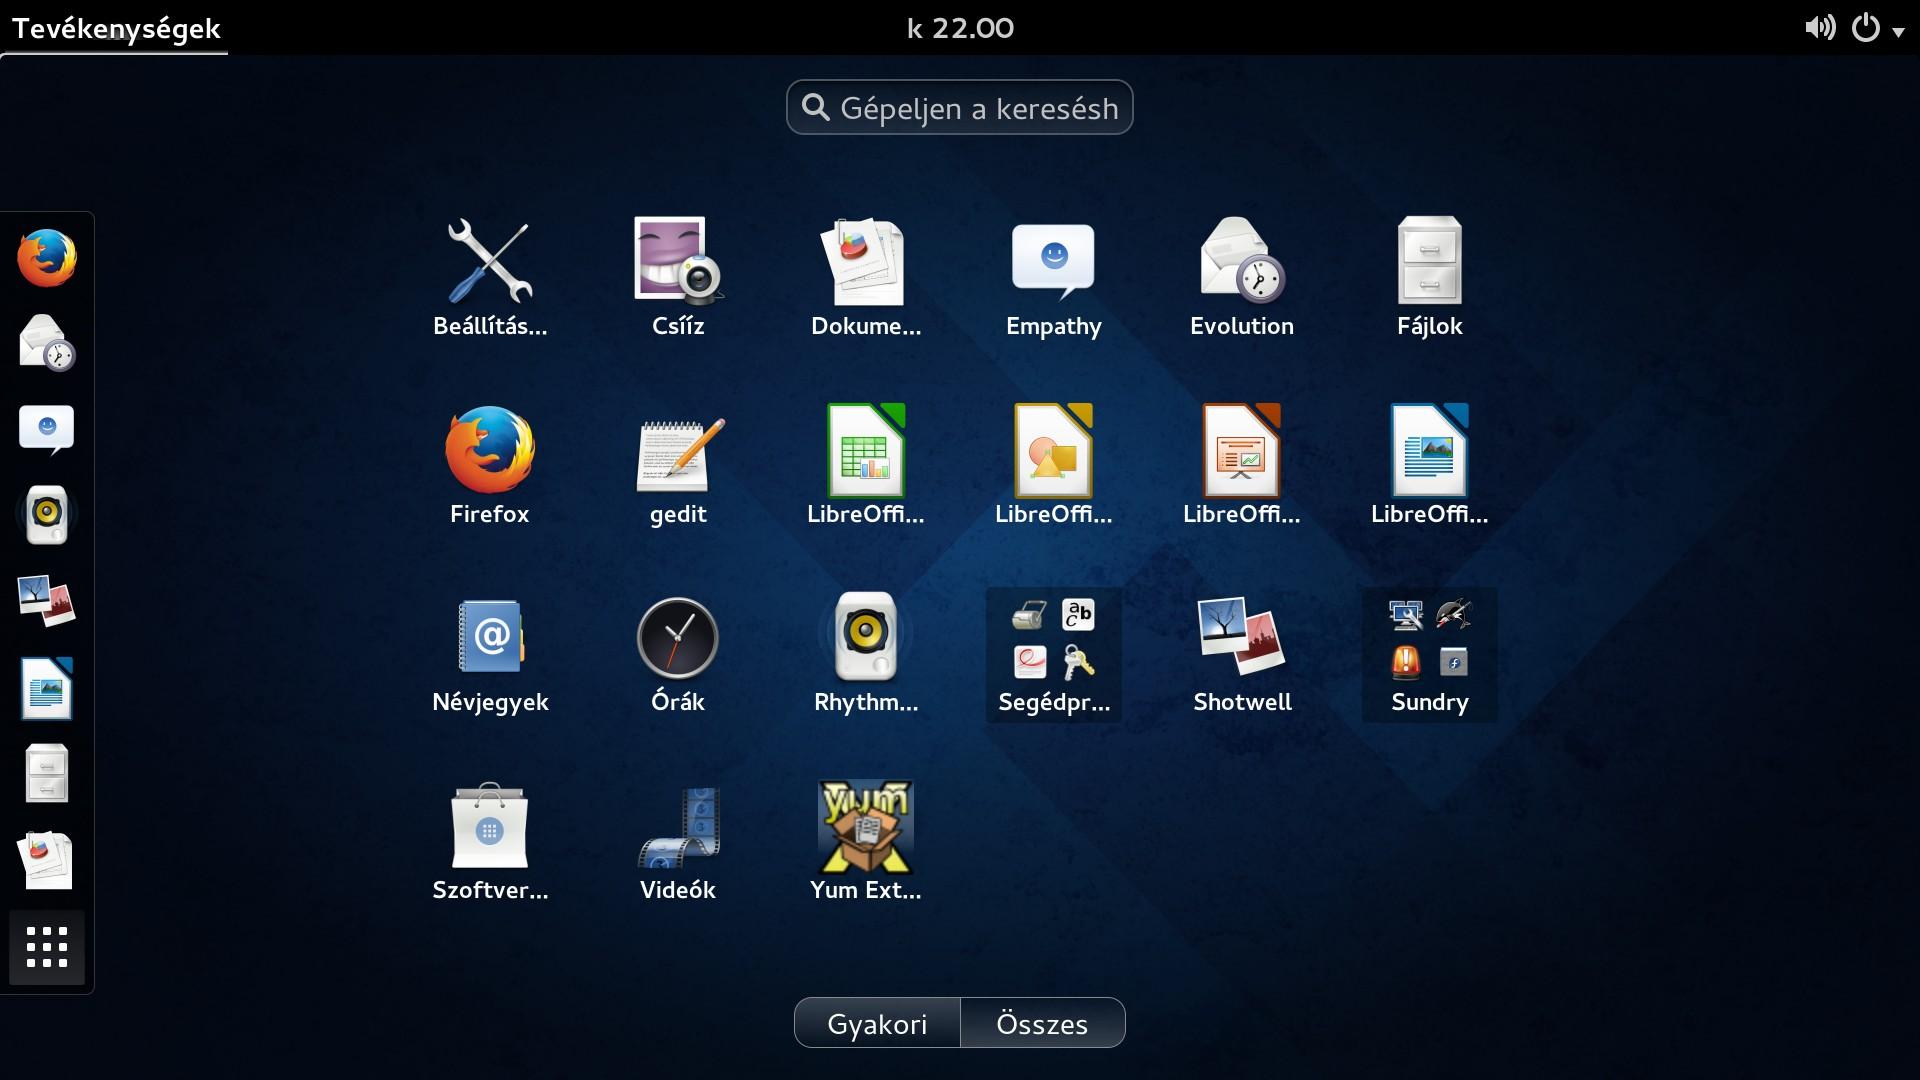The width and height of the screenshot is (1920, 1080).
Task: Open the Dokume... app in the grid
Action: pyautogui.click(x=866, y=278)
